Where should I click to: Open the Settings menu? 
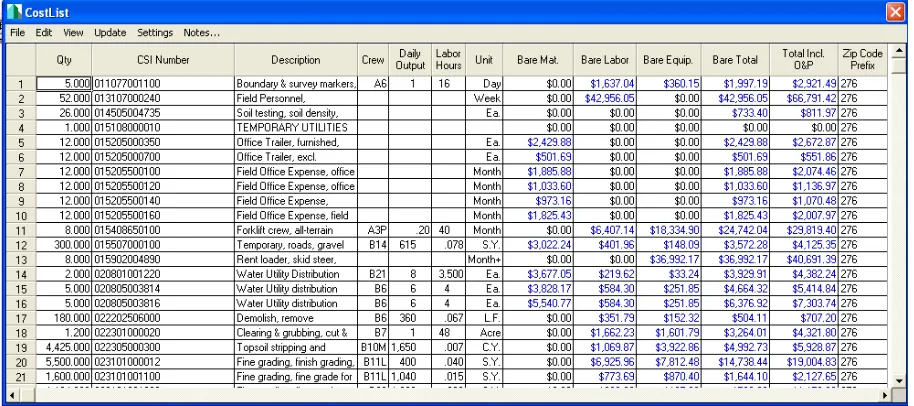(155, 33)
